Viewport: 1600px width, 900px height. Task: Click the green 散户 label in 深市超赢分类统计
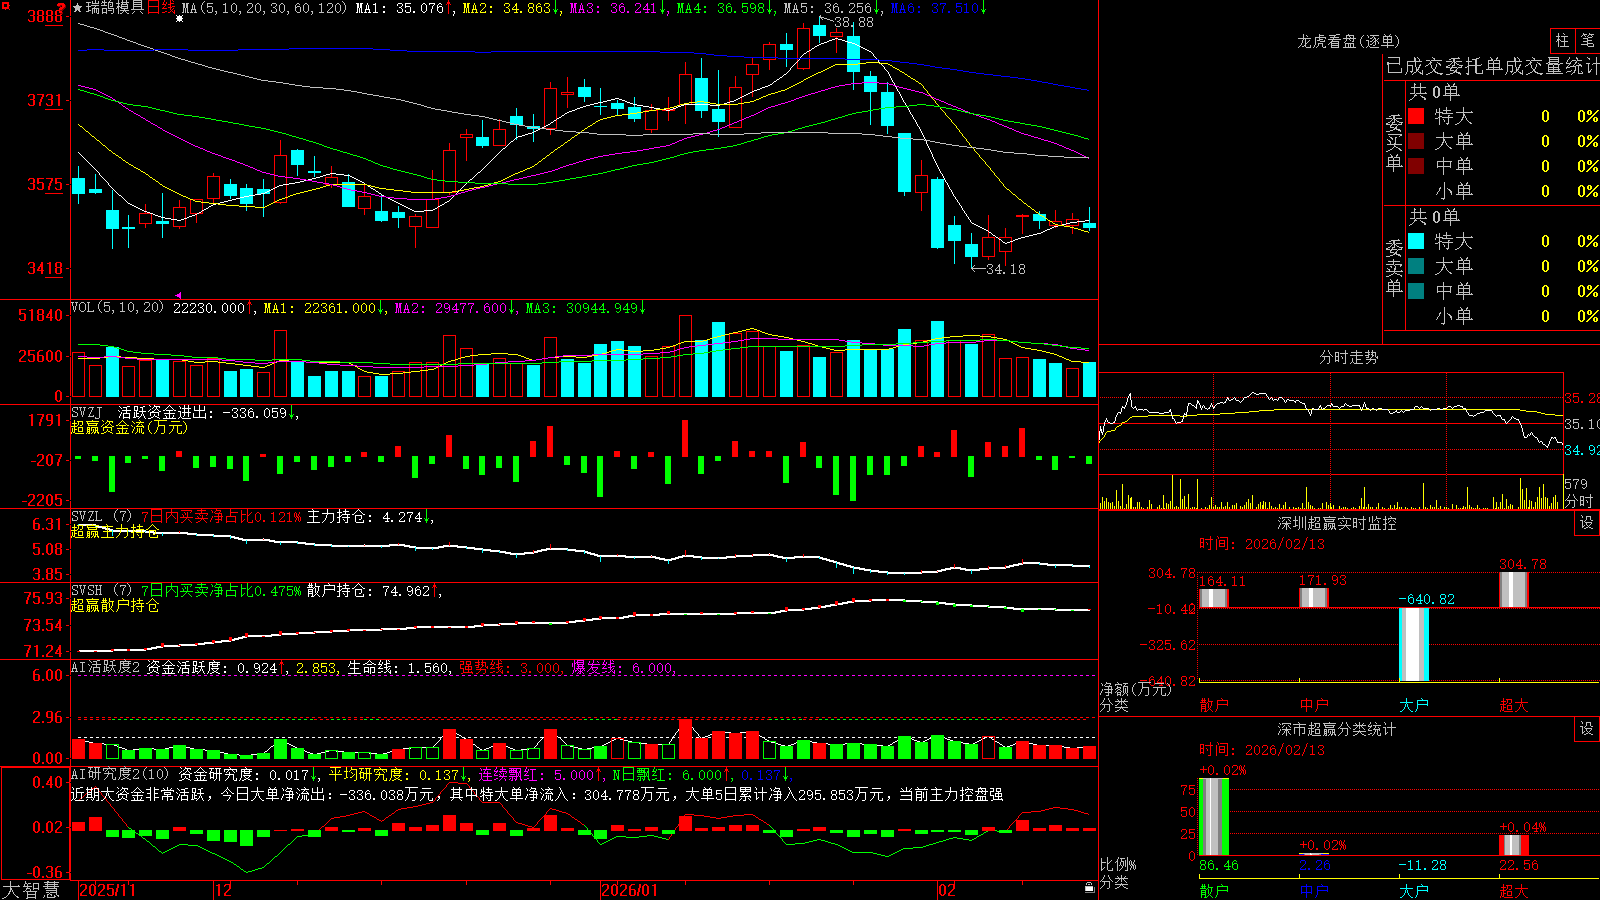point(1213,890)
